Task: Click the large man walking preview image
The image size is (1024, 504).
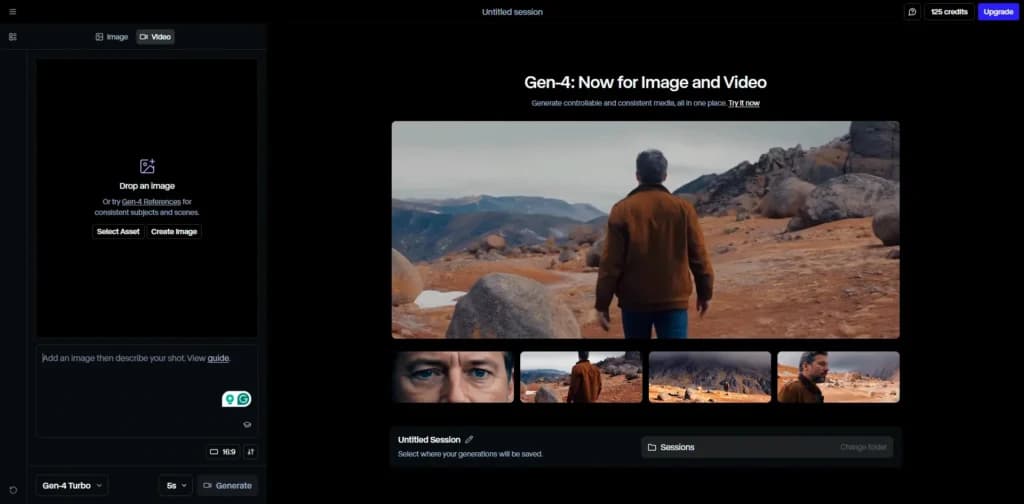Action: coord(645,230)
